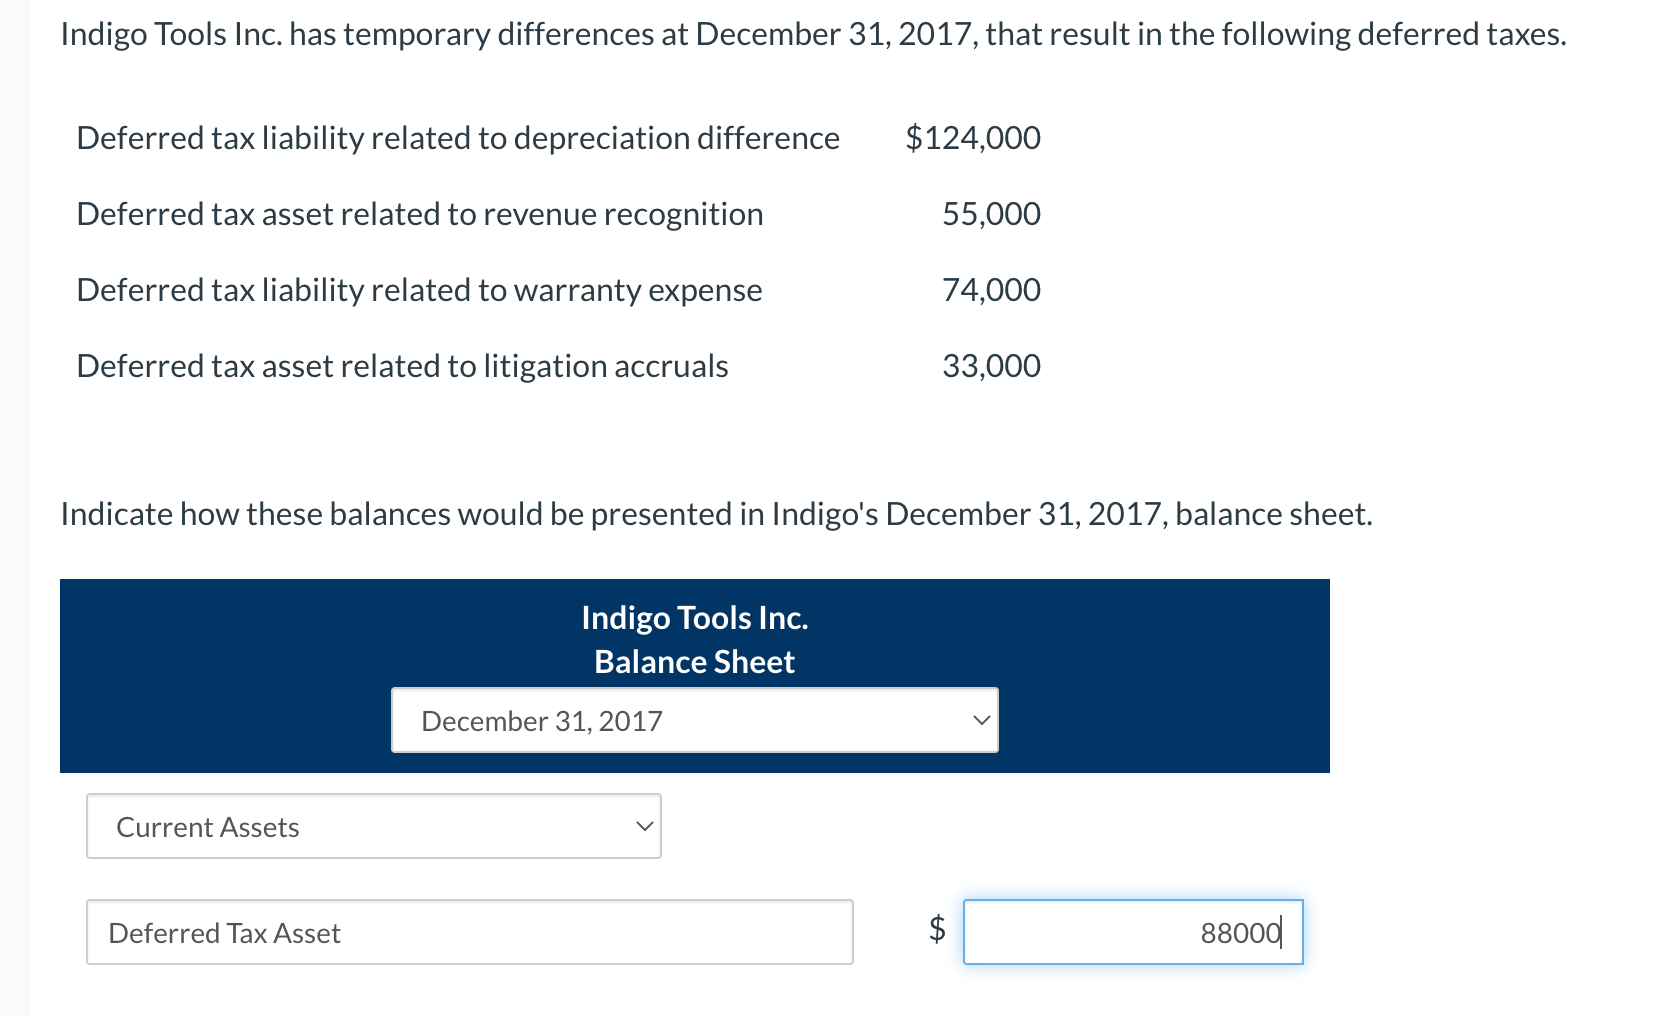Click the Deferred tax liability depreciation line
This screenshot has width=1680, height=1016.
[458, 138]
